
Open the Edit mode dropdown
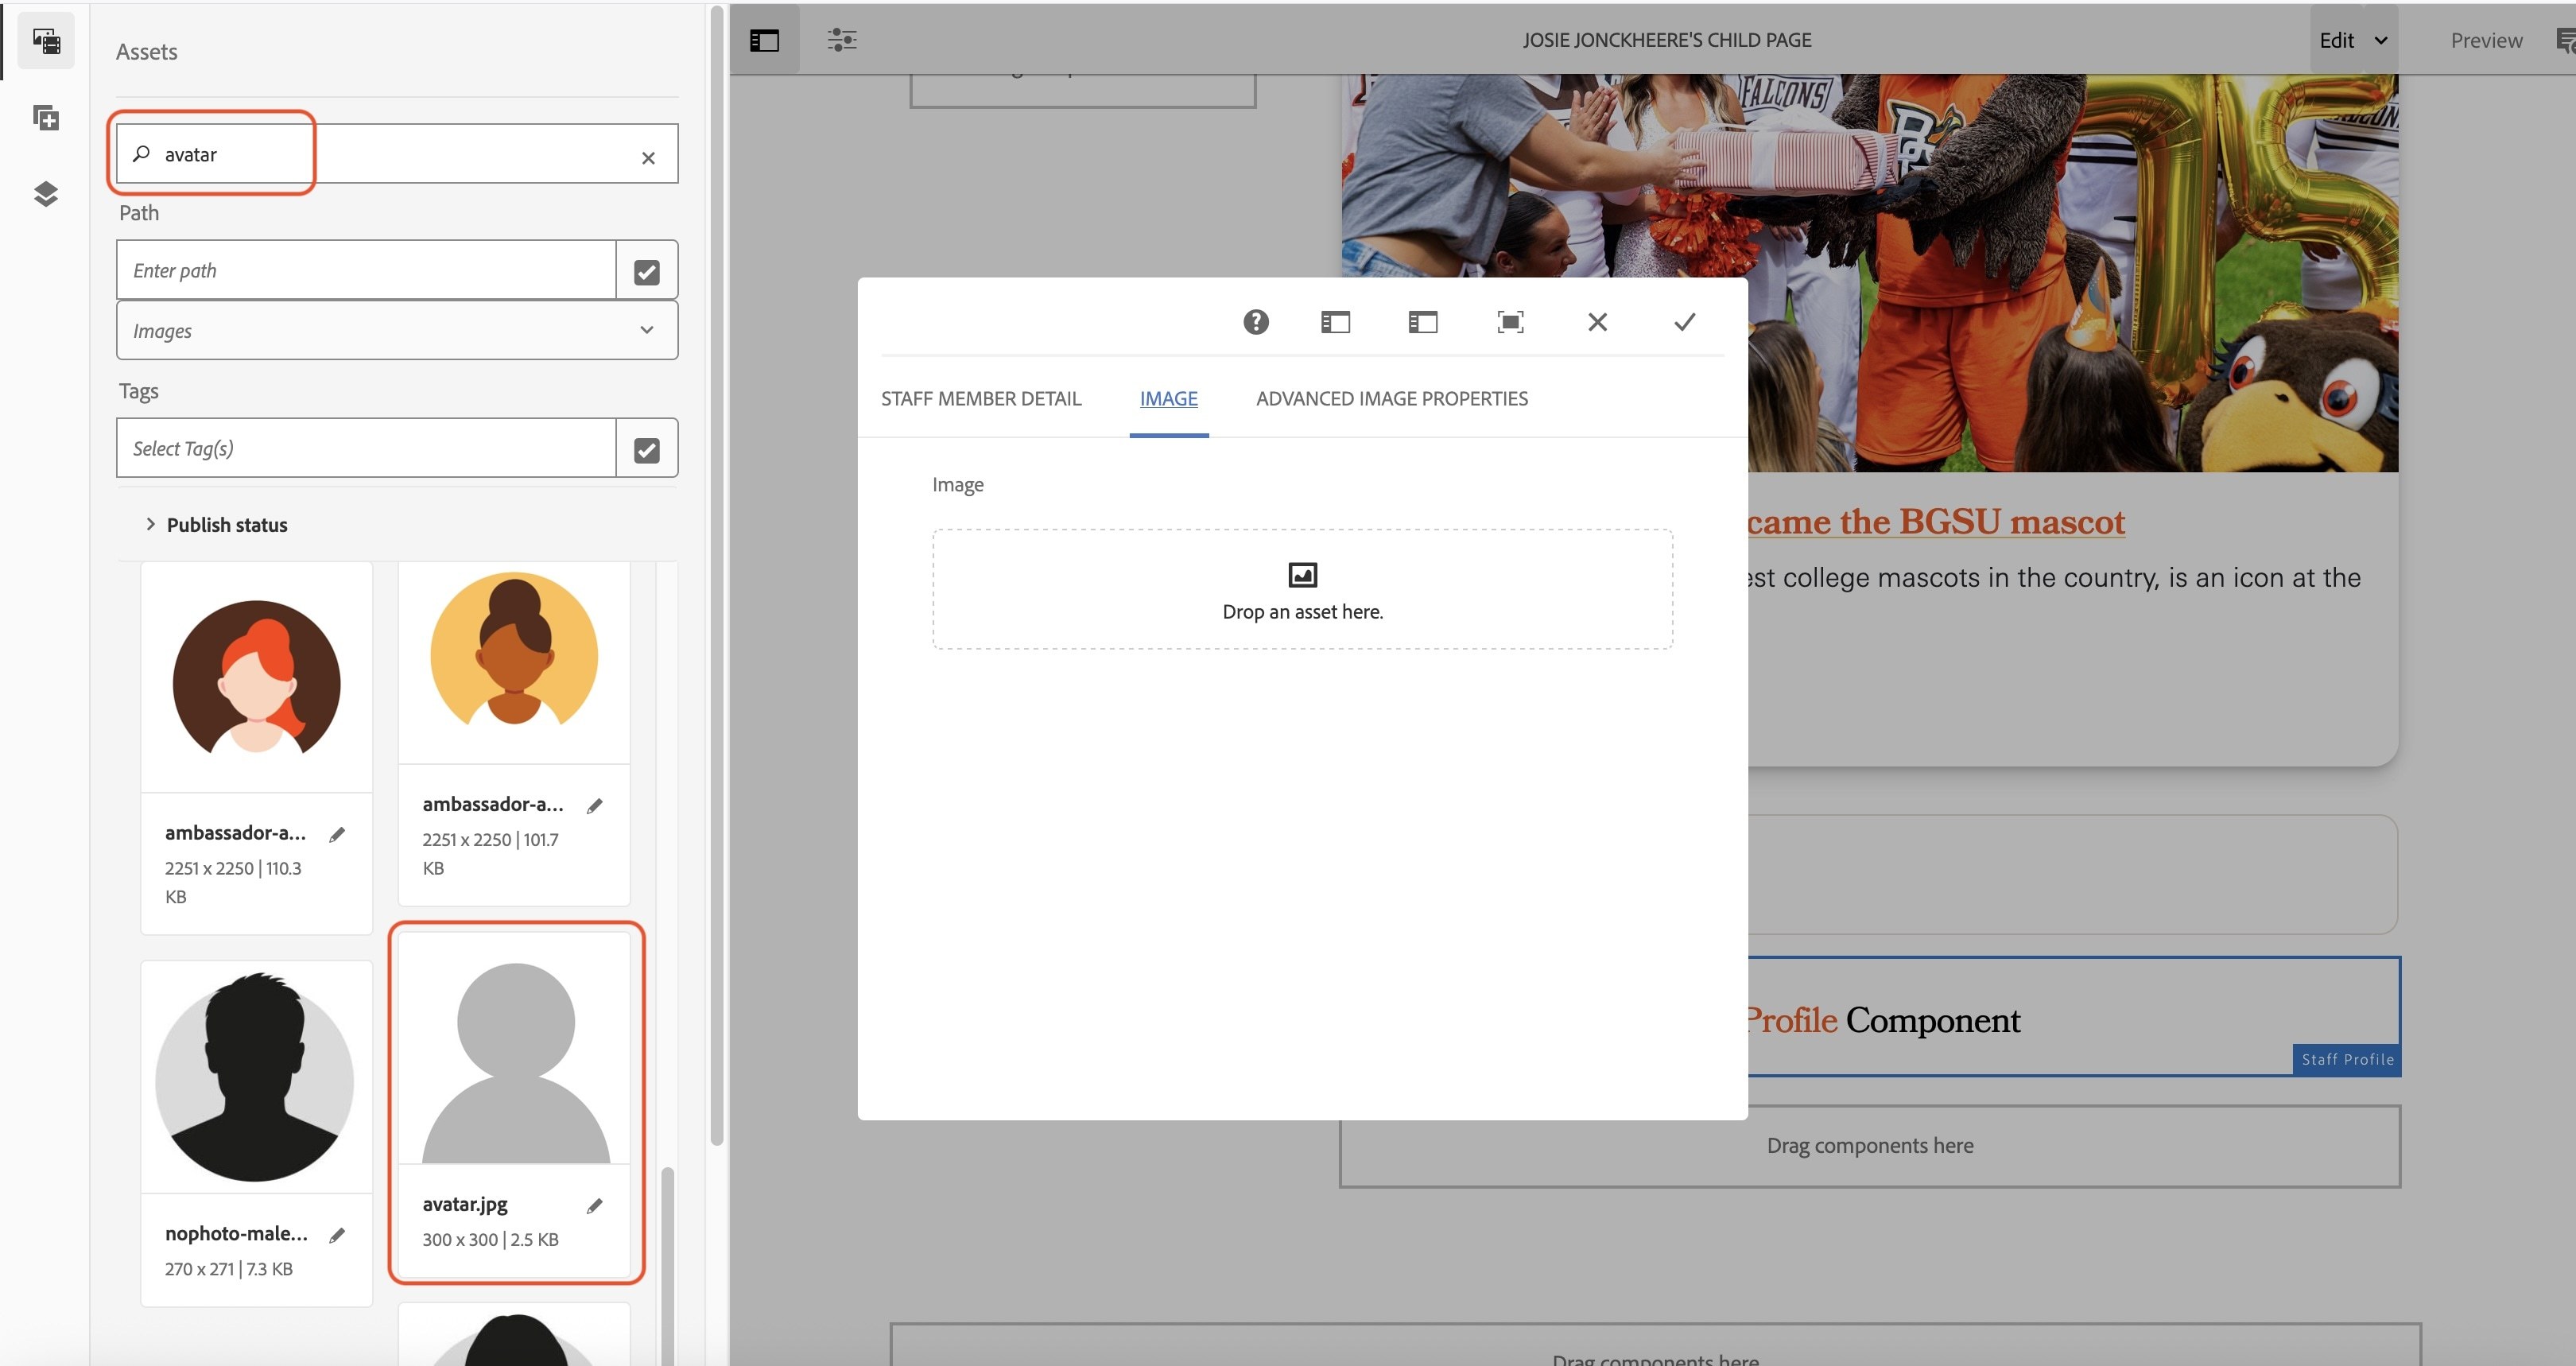pos(2353,40)
